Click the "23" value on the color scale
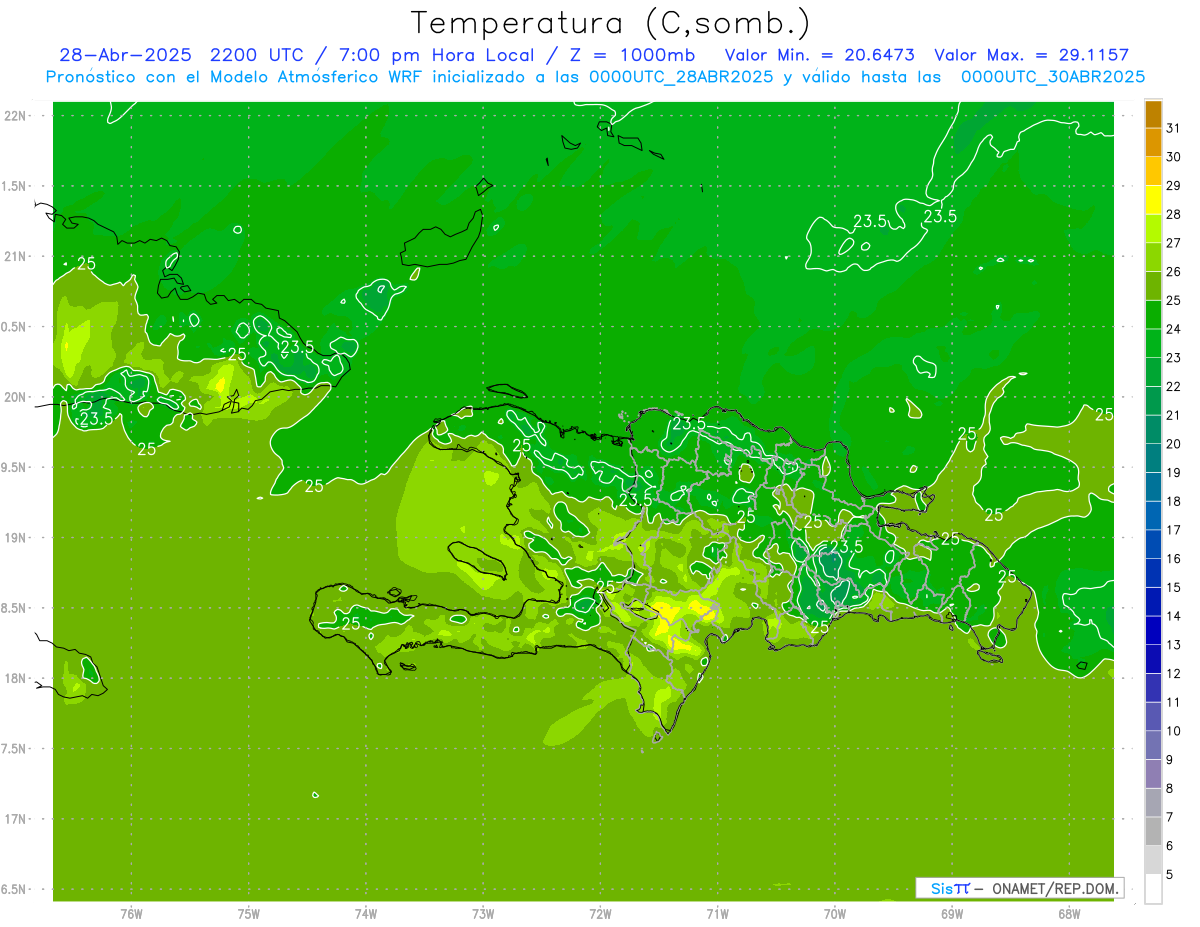The height and width of the screenshot is (927, 1200). coord(1173,358)
